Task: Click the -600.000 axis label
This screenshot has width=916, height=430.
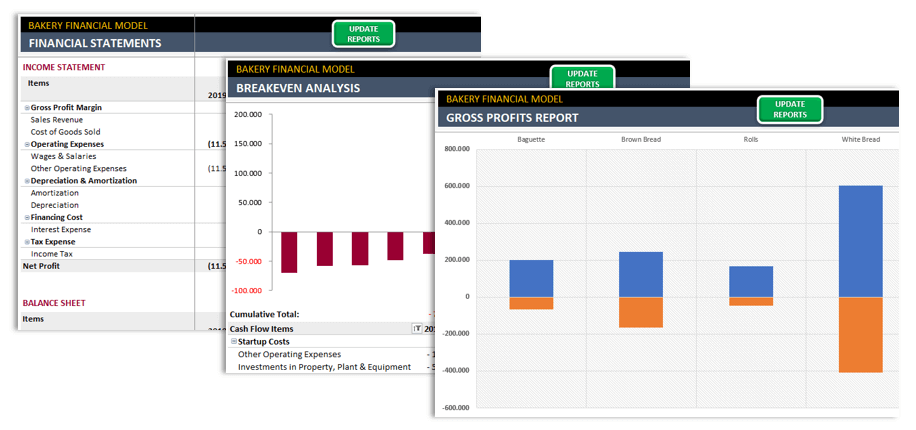Action: tap(456, 408)
